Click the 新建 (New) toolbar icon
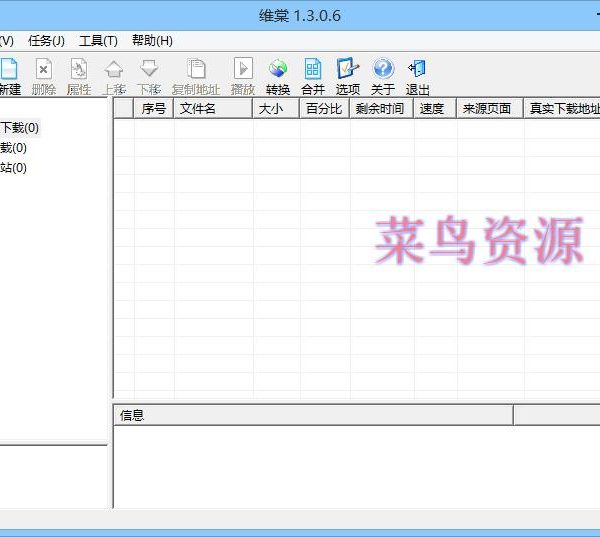Viewport: 600px width, 537px height. click(x=9, y=70)
